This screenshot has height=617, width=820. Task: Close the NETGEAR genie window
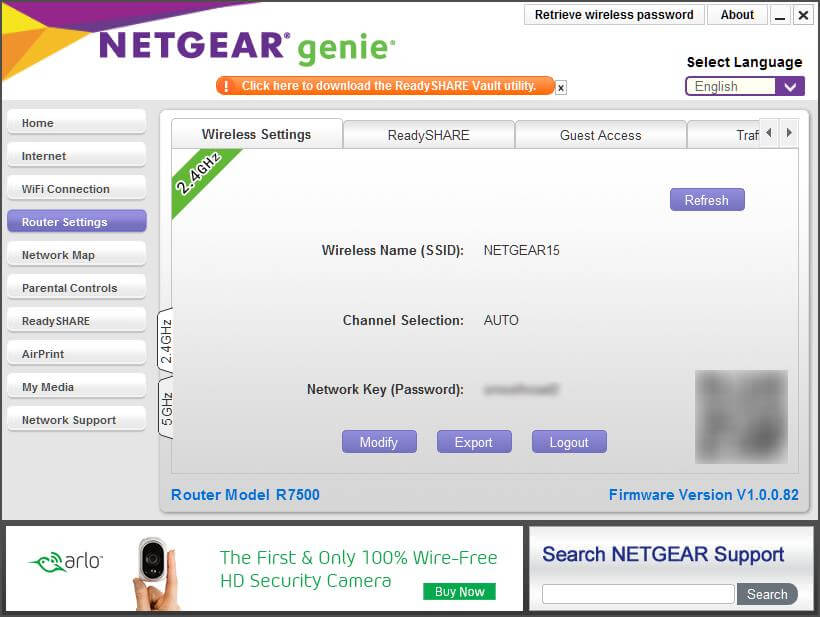coord(803,16)
